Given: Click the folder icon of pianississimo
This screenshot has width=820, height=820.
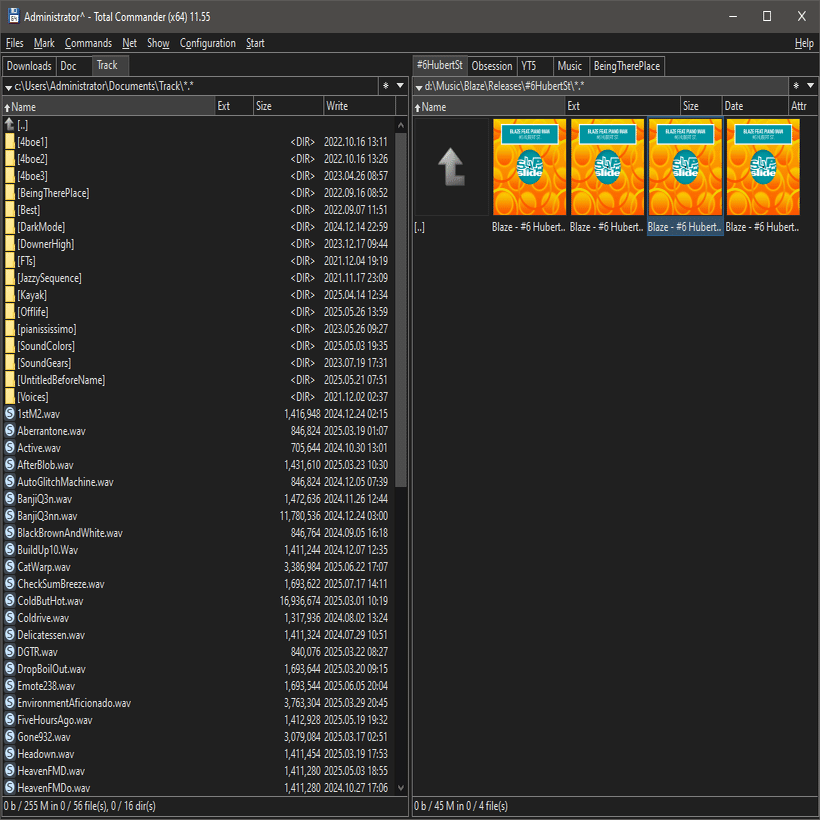Looking at the screenshot, I should [x=9, y=329].
